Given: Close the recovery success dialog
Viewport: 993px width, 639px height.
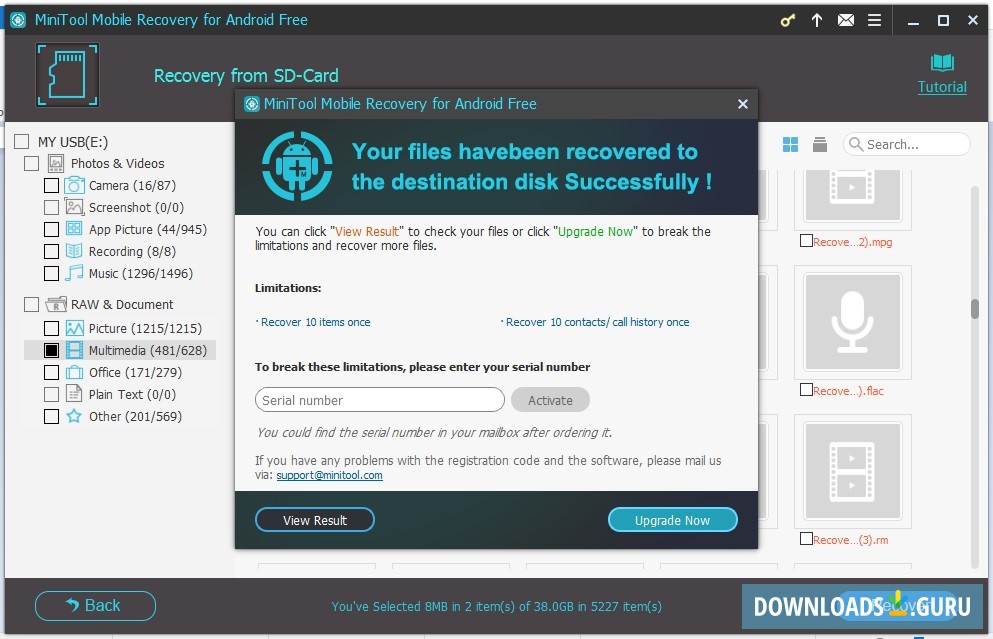Looking at the screenshot, I should 743,104.
